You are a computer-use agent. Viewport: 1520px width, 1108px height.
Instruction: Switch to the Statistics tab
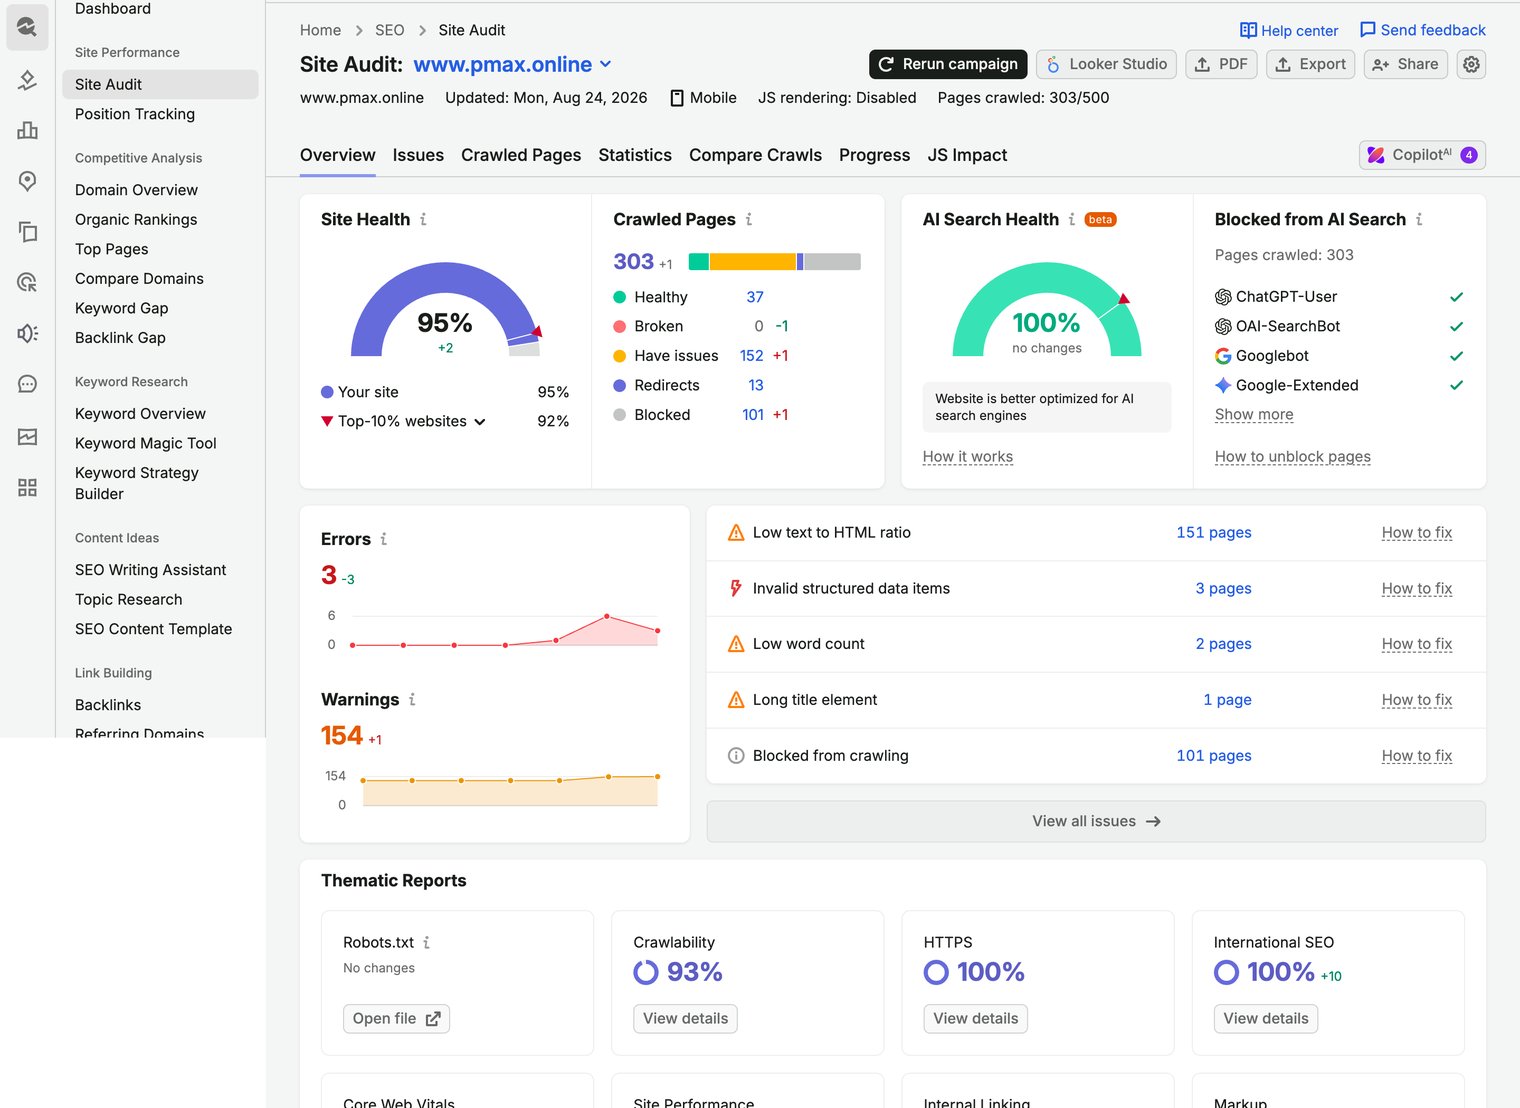click(x=635, y=155)
